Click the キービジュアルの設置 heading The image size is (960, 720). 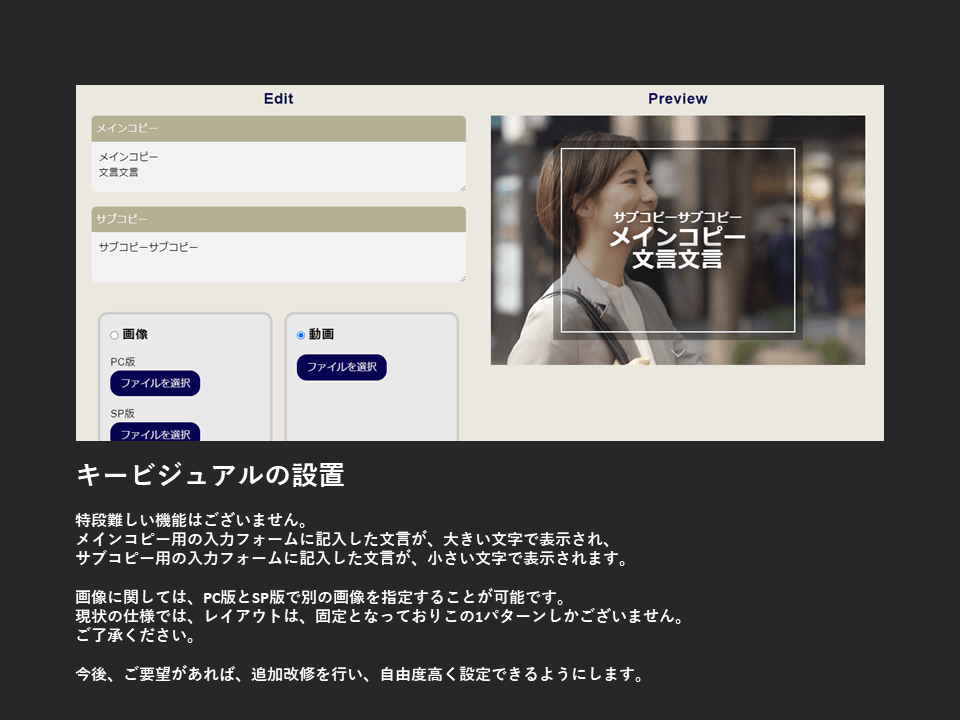click(x=210, y=476)
